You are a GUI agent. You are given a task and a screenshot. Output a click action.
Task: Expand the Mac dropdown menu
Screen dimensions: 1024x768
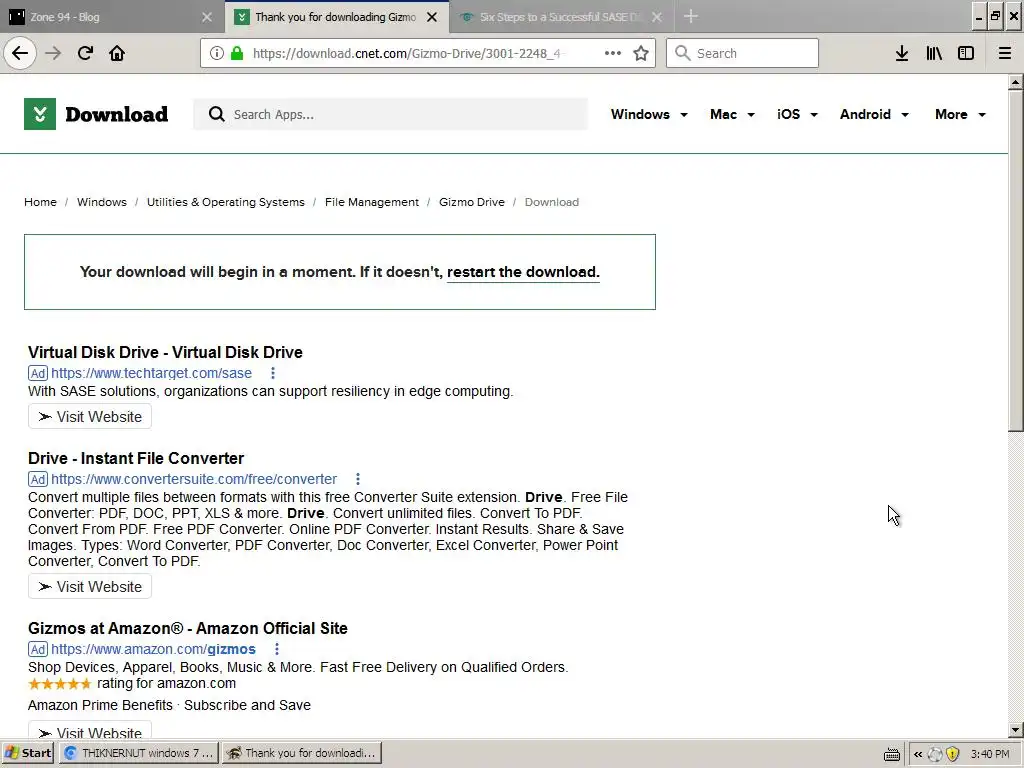click(732, 114)
